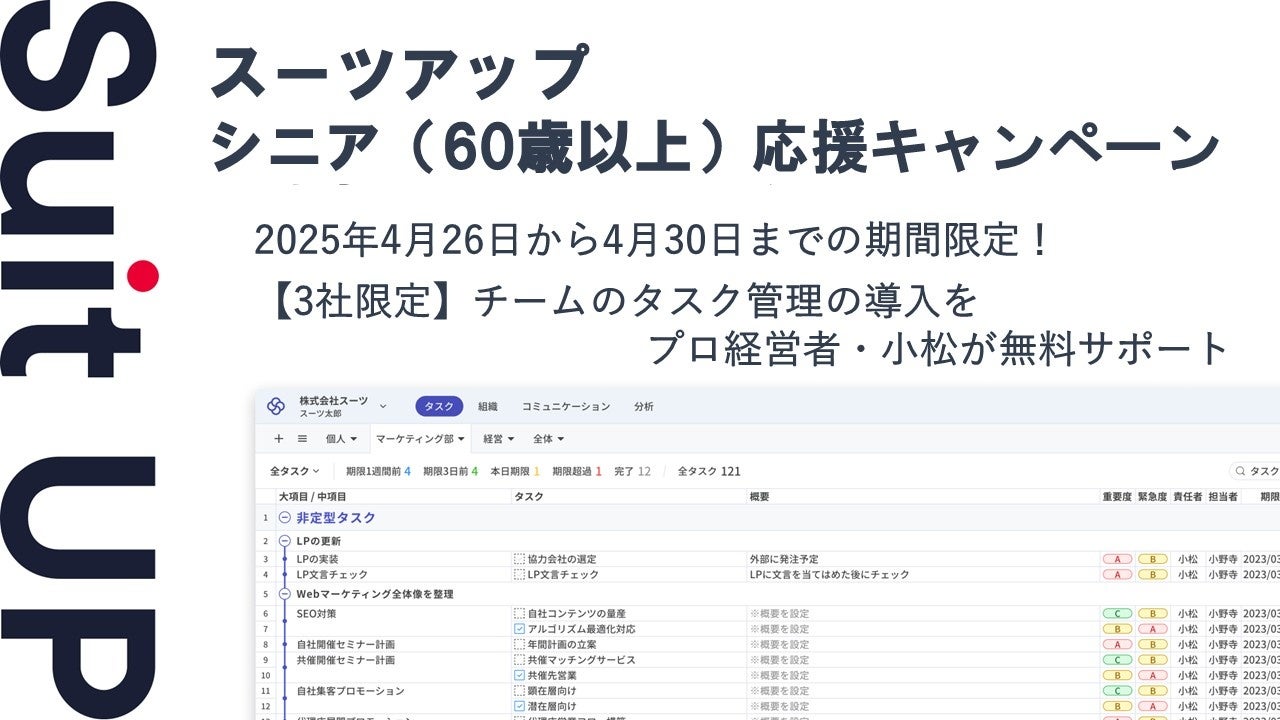The height and width of the screenshot is (720, 1280).
Task: Click 重要度 badge B for 潜在層向け
Action: coord(1117,706)
